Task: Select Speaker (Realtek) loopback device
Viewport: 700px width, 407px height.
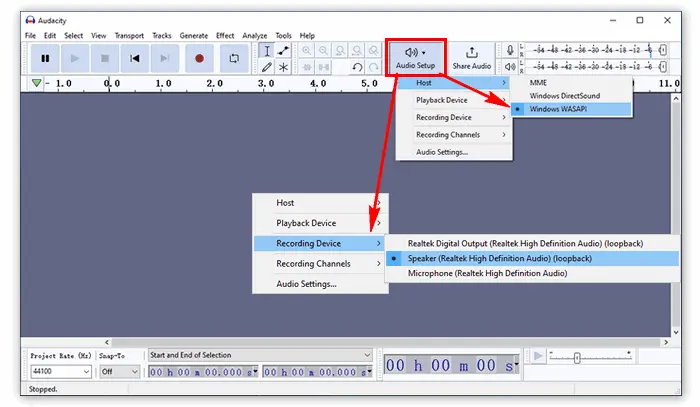Action: point(532,258)
